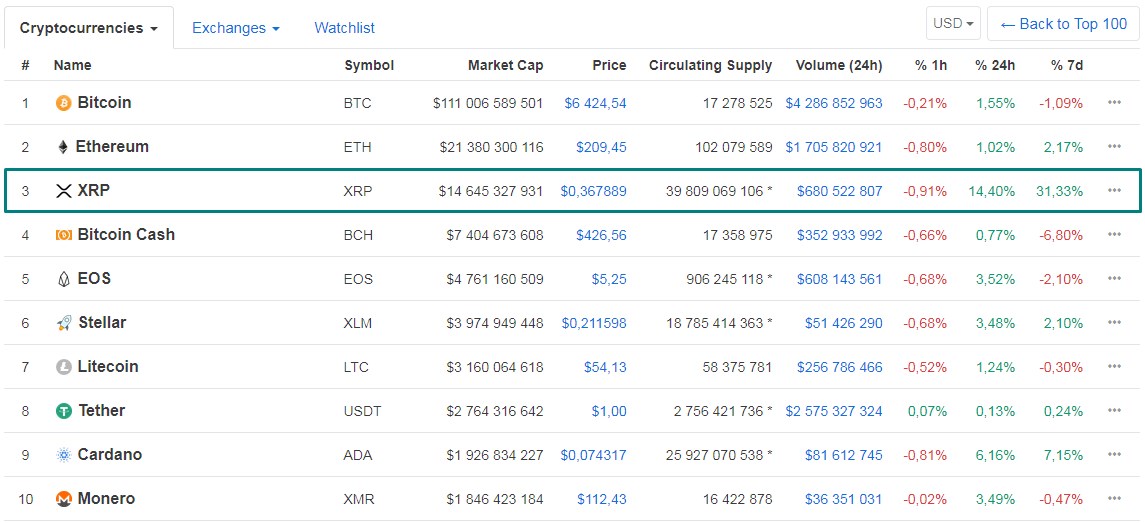Sort table by Market Cap header
The width and height of the screenshot is (1145, 523).
505,65
